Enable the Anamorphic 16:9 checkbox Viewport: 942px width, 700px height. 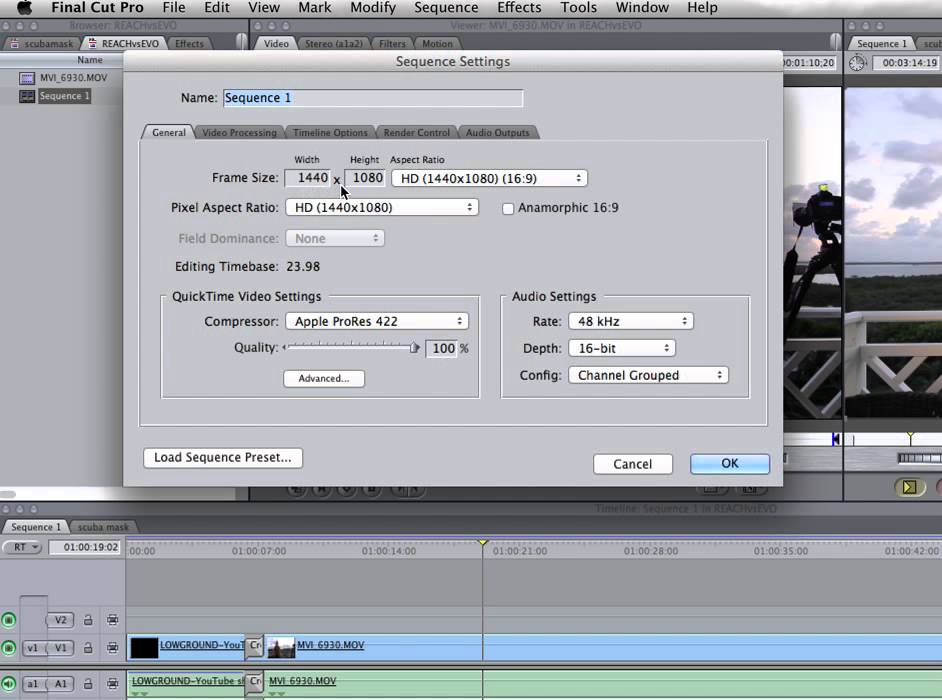pyautogui.click(x=508, y=208)
